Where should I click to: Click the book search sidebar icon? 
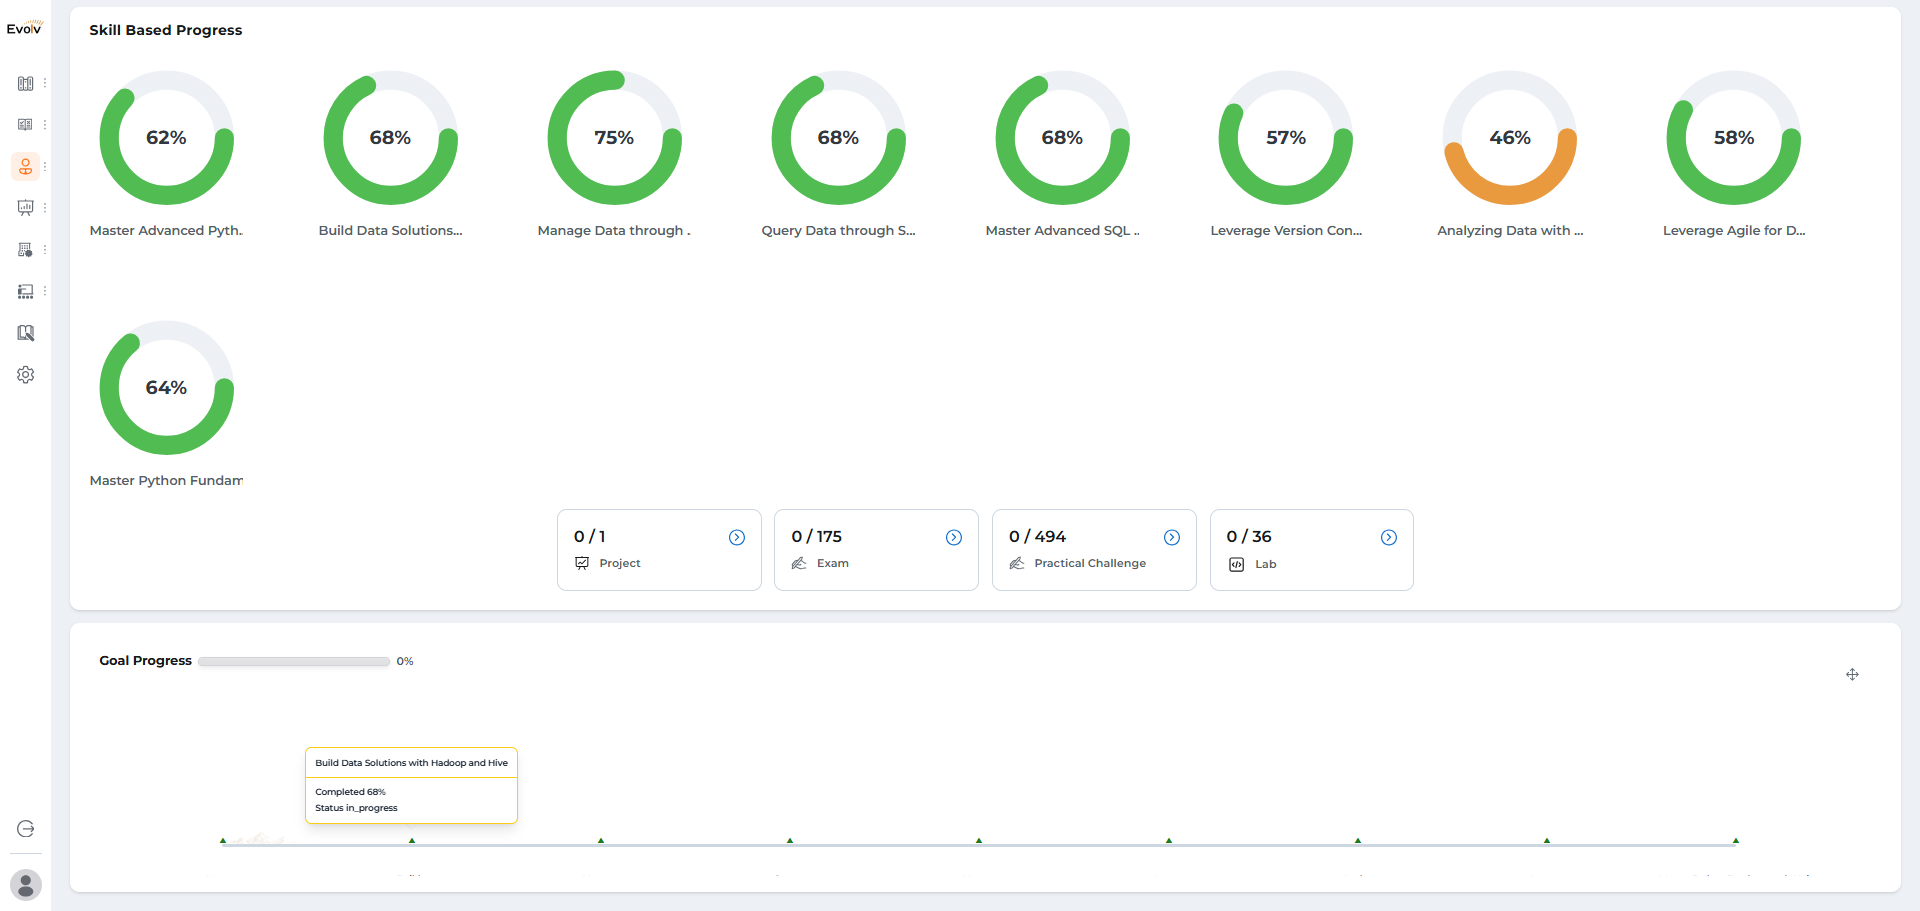point(26,333)
